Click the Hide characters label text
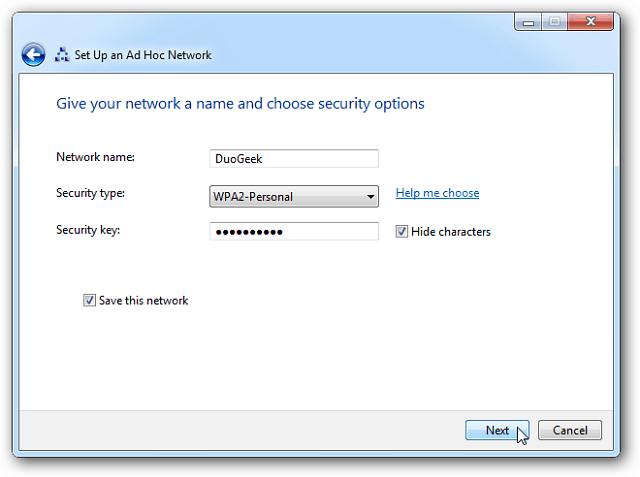 451,232
